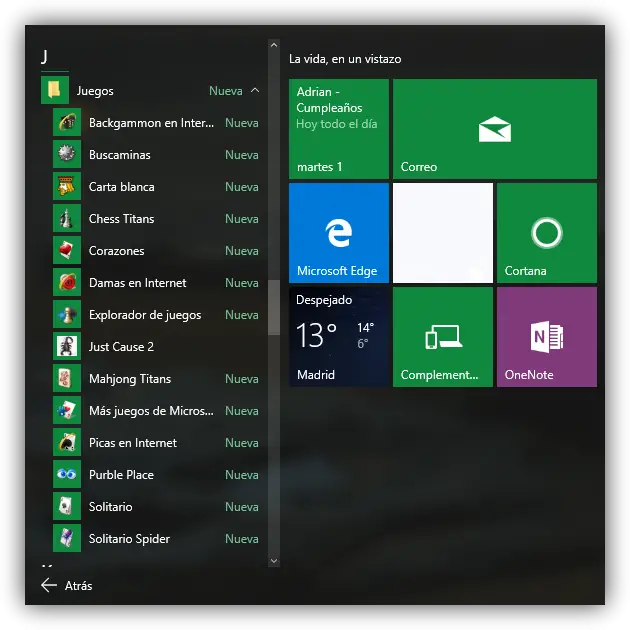Viewport: 630px width, 630px height.
Task: Open the OneNote tile
Action: tap(546, 337)
